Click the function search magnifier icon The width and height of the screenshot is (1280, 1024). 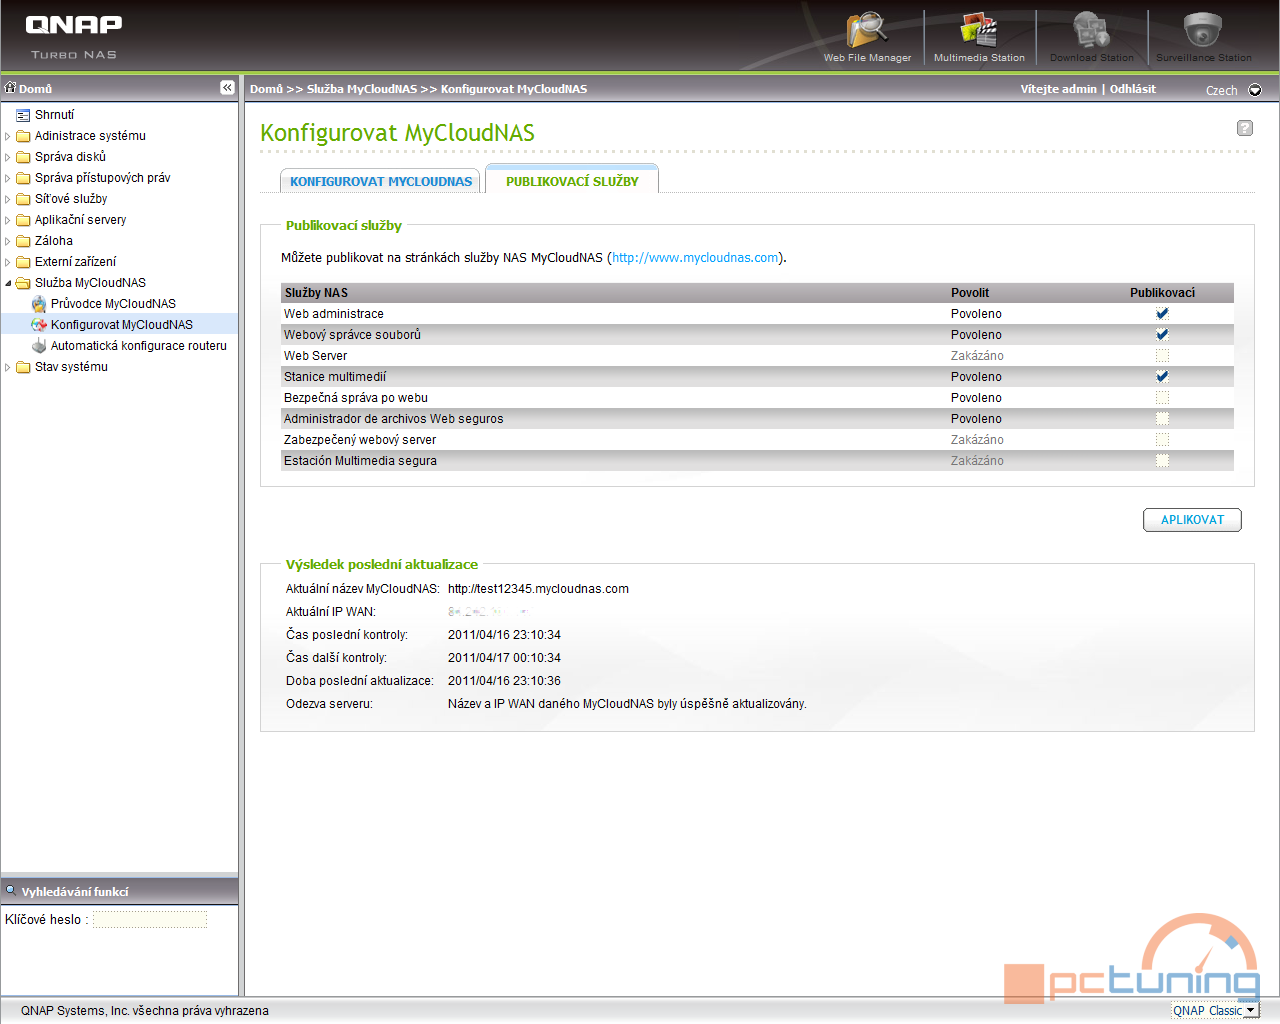[x=11, y=890]
